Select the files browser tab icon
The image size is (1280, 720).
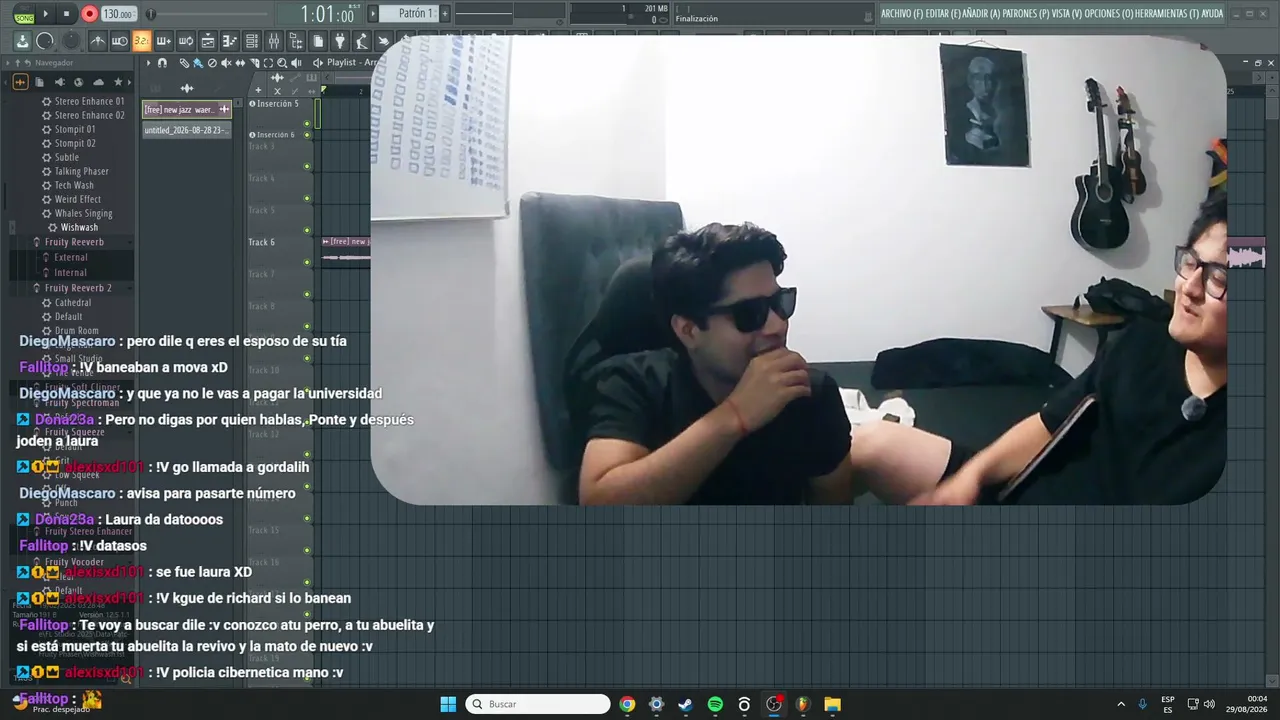(41, 82)
